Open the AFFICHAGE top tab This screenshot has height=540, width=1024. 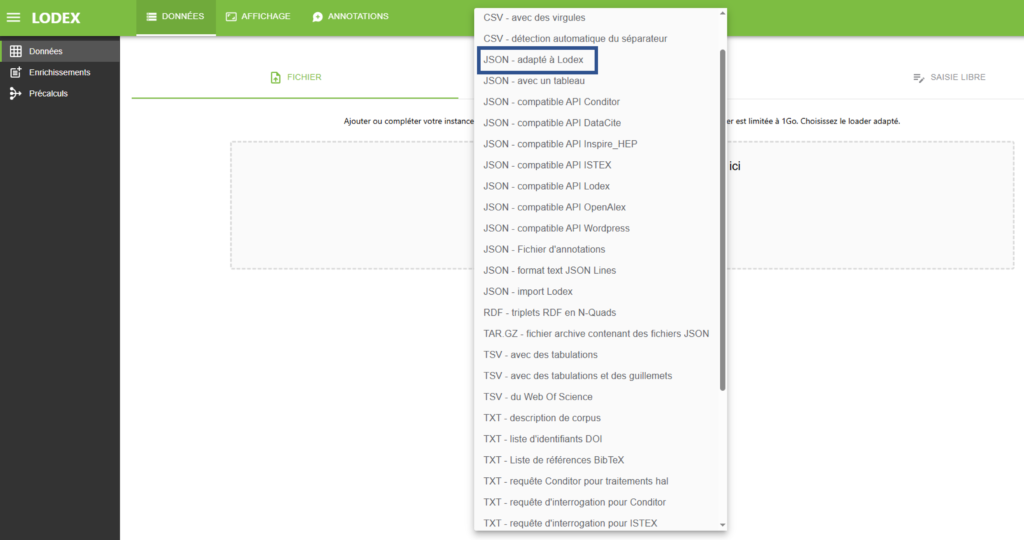point(258,17)
